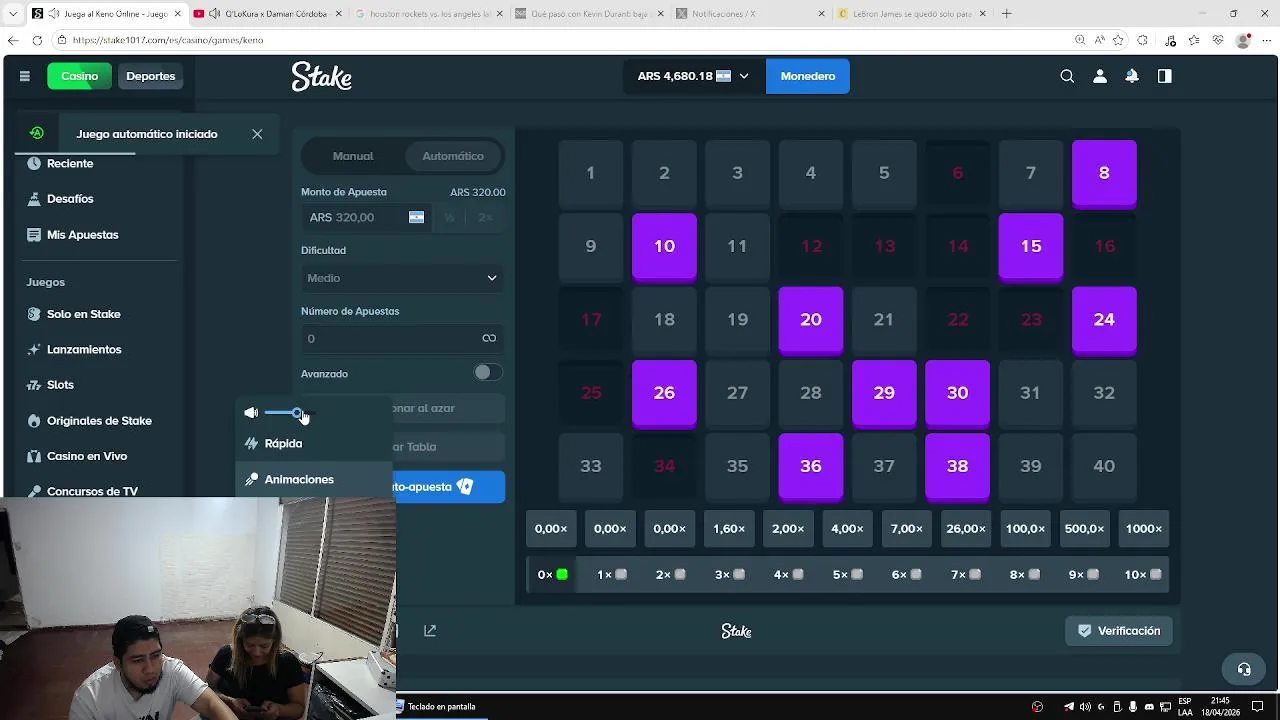Screen dimensions: 1280x720
Task: Click the infinity icon in Número de Apuestas
Action: 489,338
